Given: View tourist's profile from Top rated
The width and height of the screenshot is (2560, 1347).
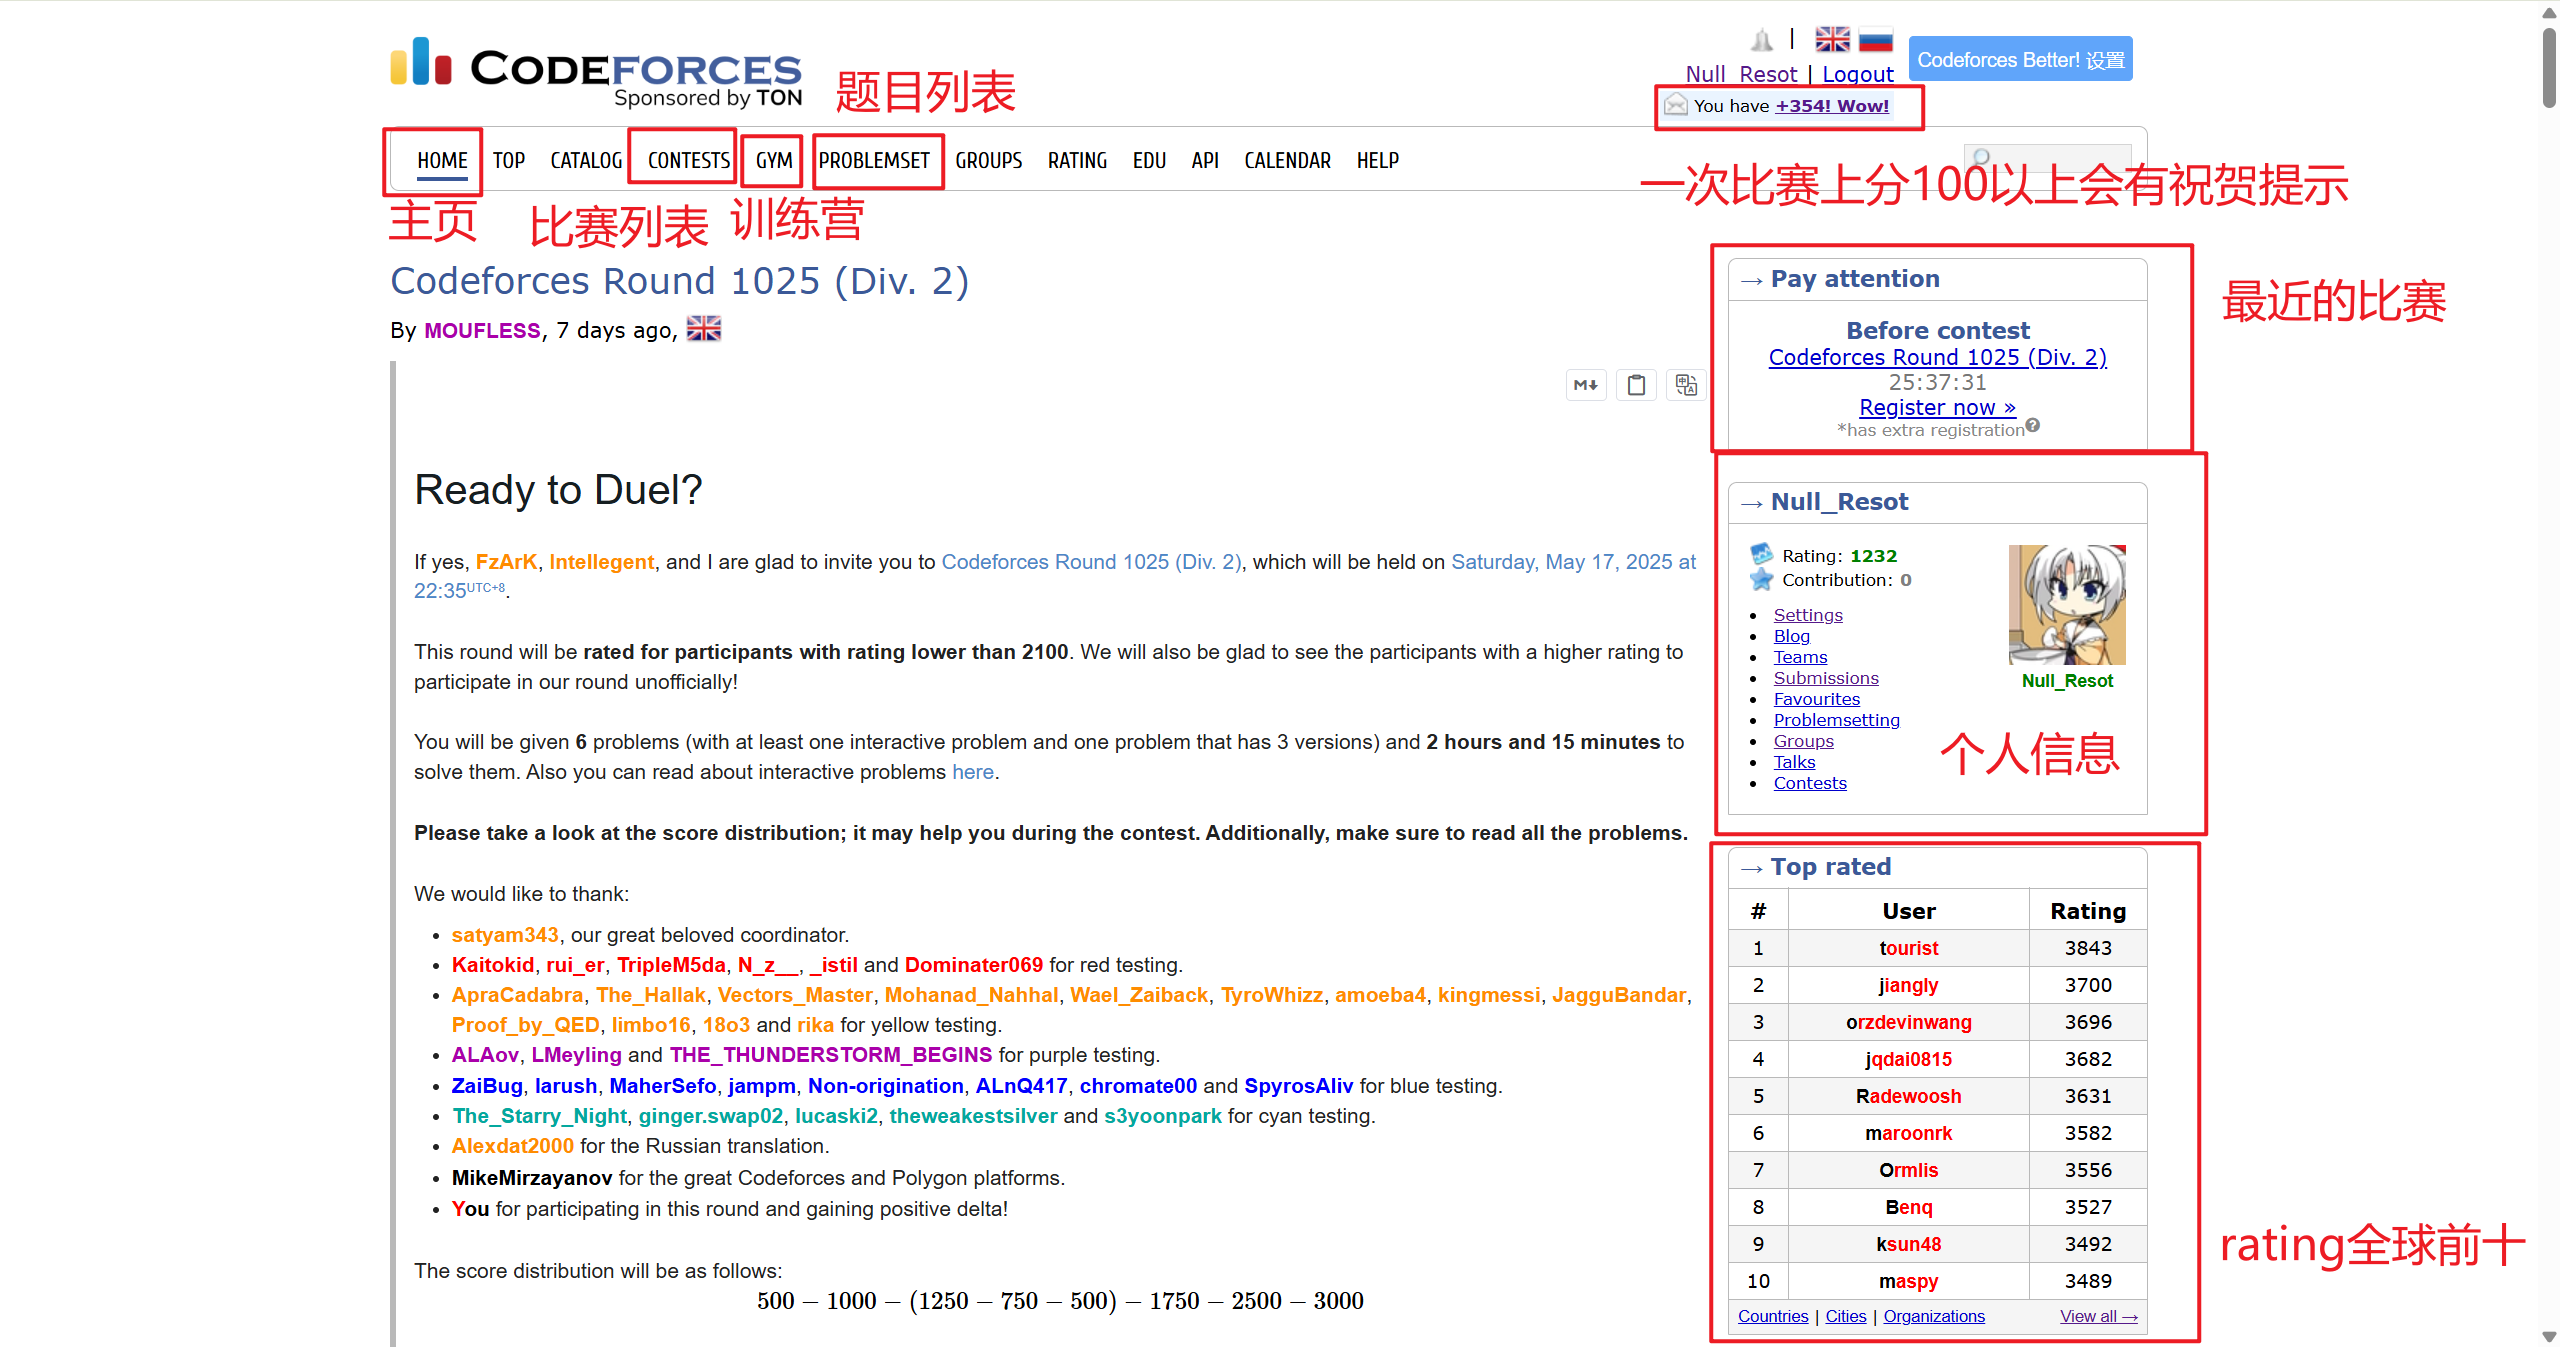Looking at the screenshot, I should tap(1908, 947).
